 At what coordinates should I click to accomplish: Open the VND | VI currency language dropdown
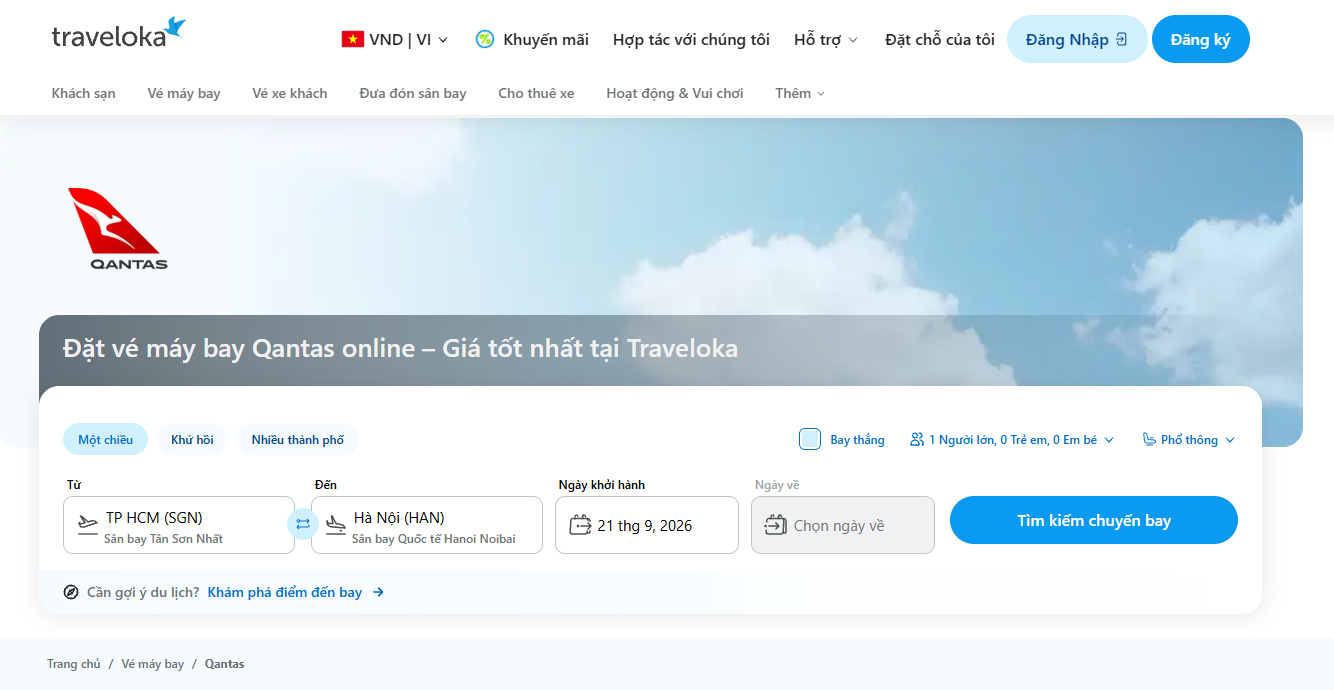(x=395, y=40)
